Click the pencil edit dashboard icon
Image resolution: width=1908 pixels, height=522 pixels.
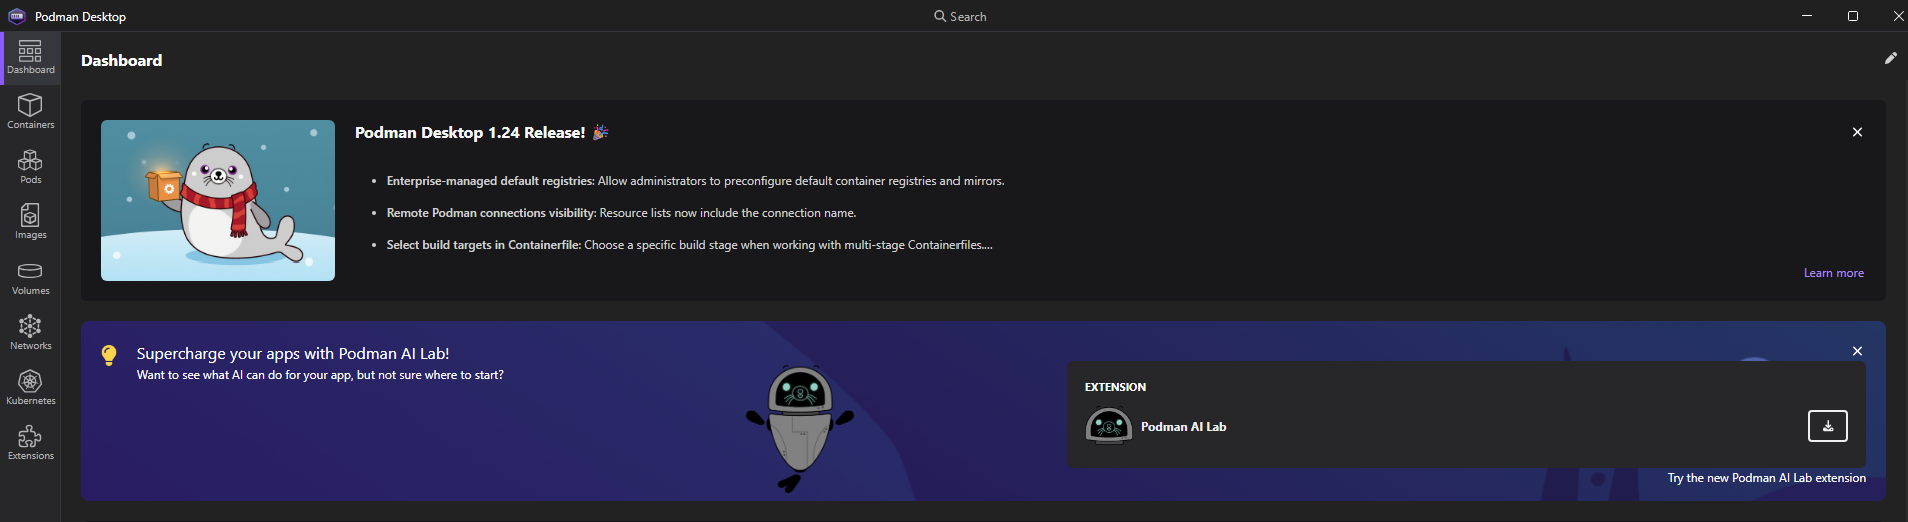click(x=1890, y=58)
